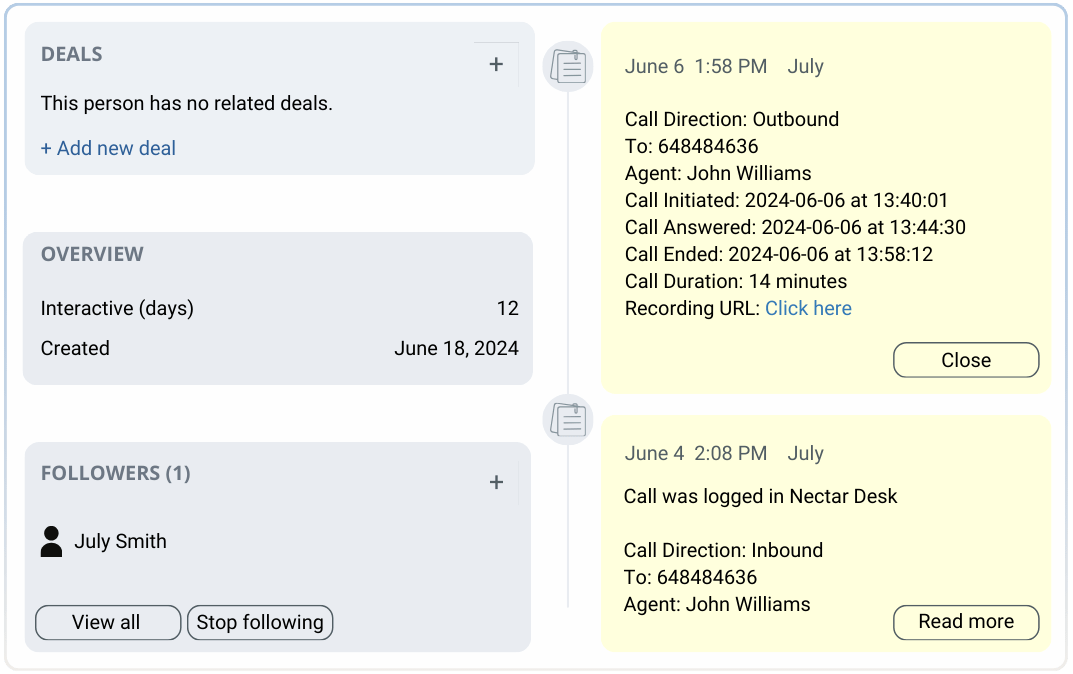Click July Smith's person avatar icon

click(51, 541)
